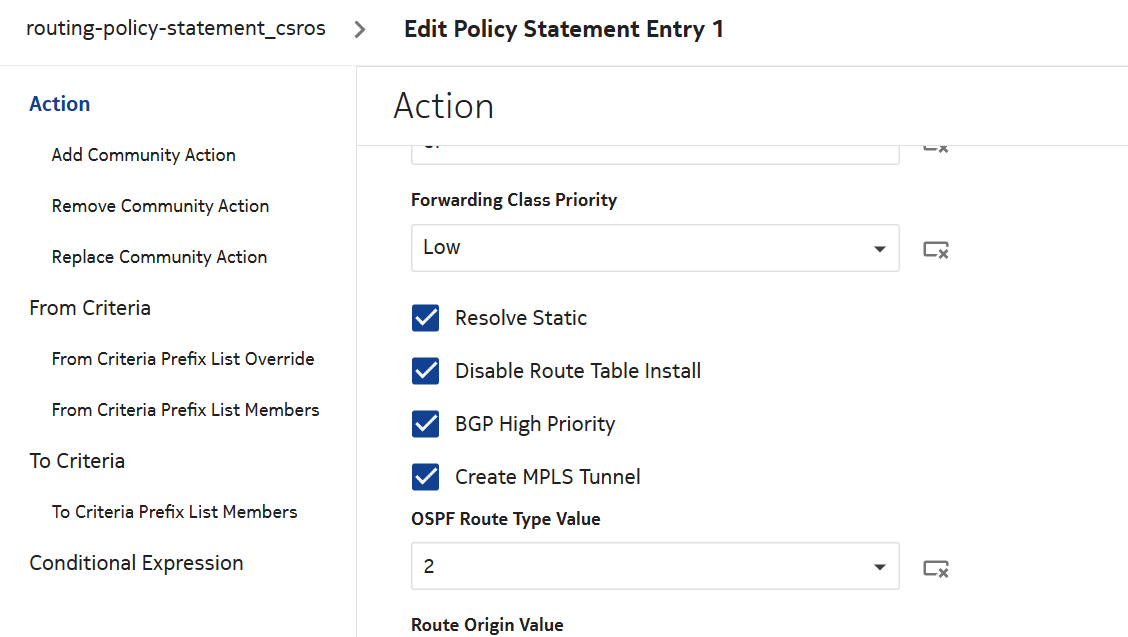Viewport: 1128px width, 637px height.
Task: Clear the OSPF Route Type Value icon
Action: click(935, 568)
